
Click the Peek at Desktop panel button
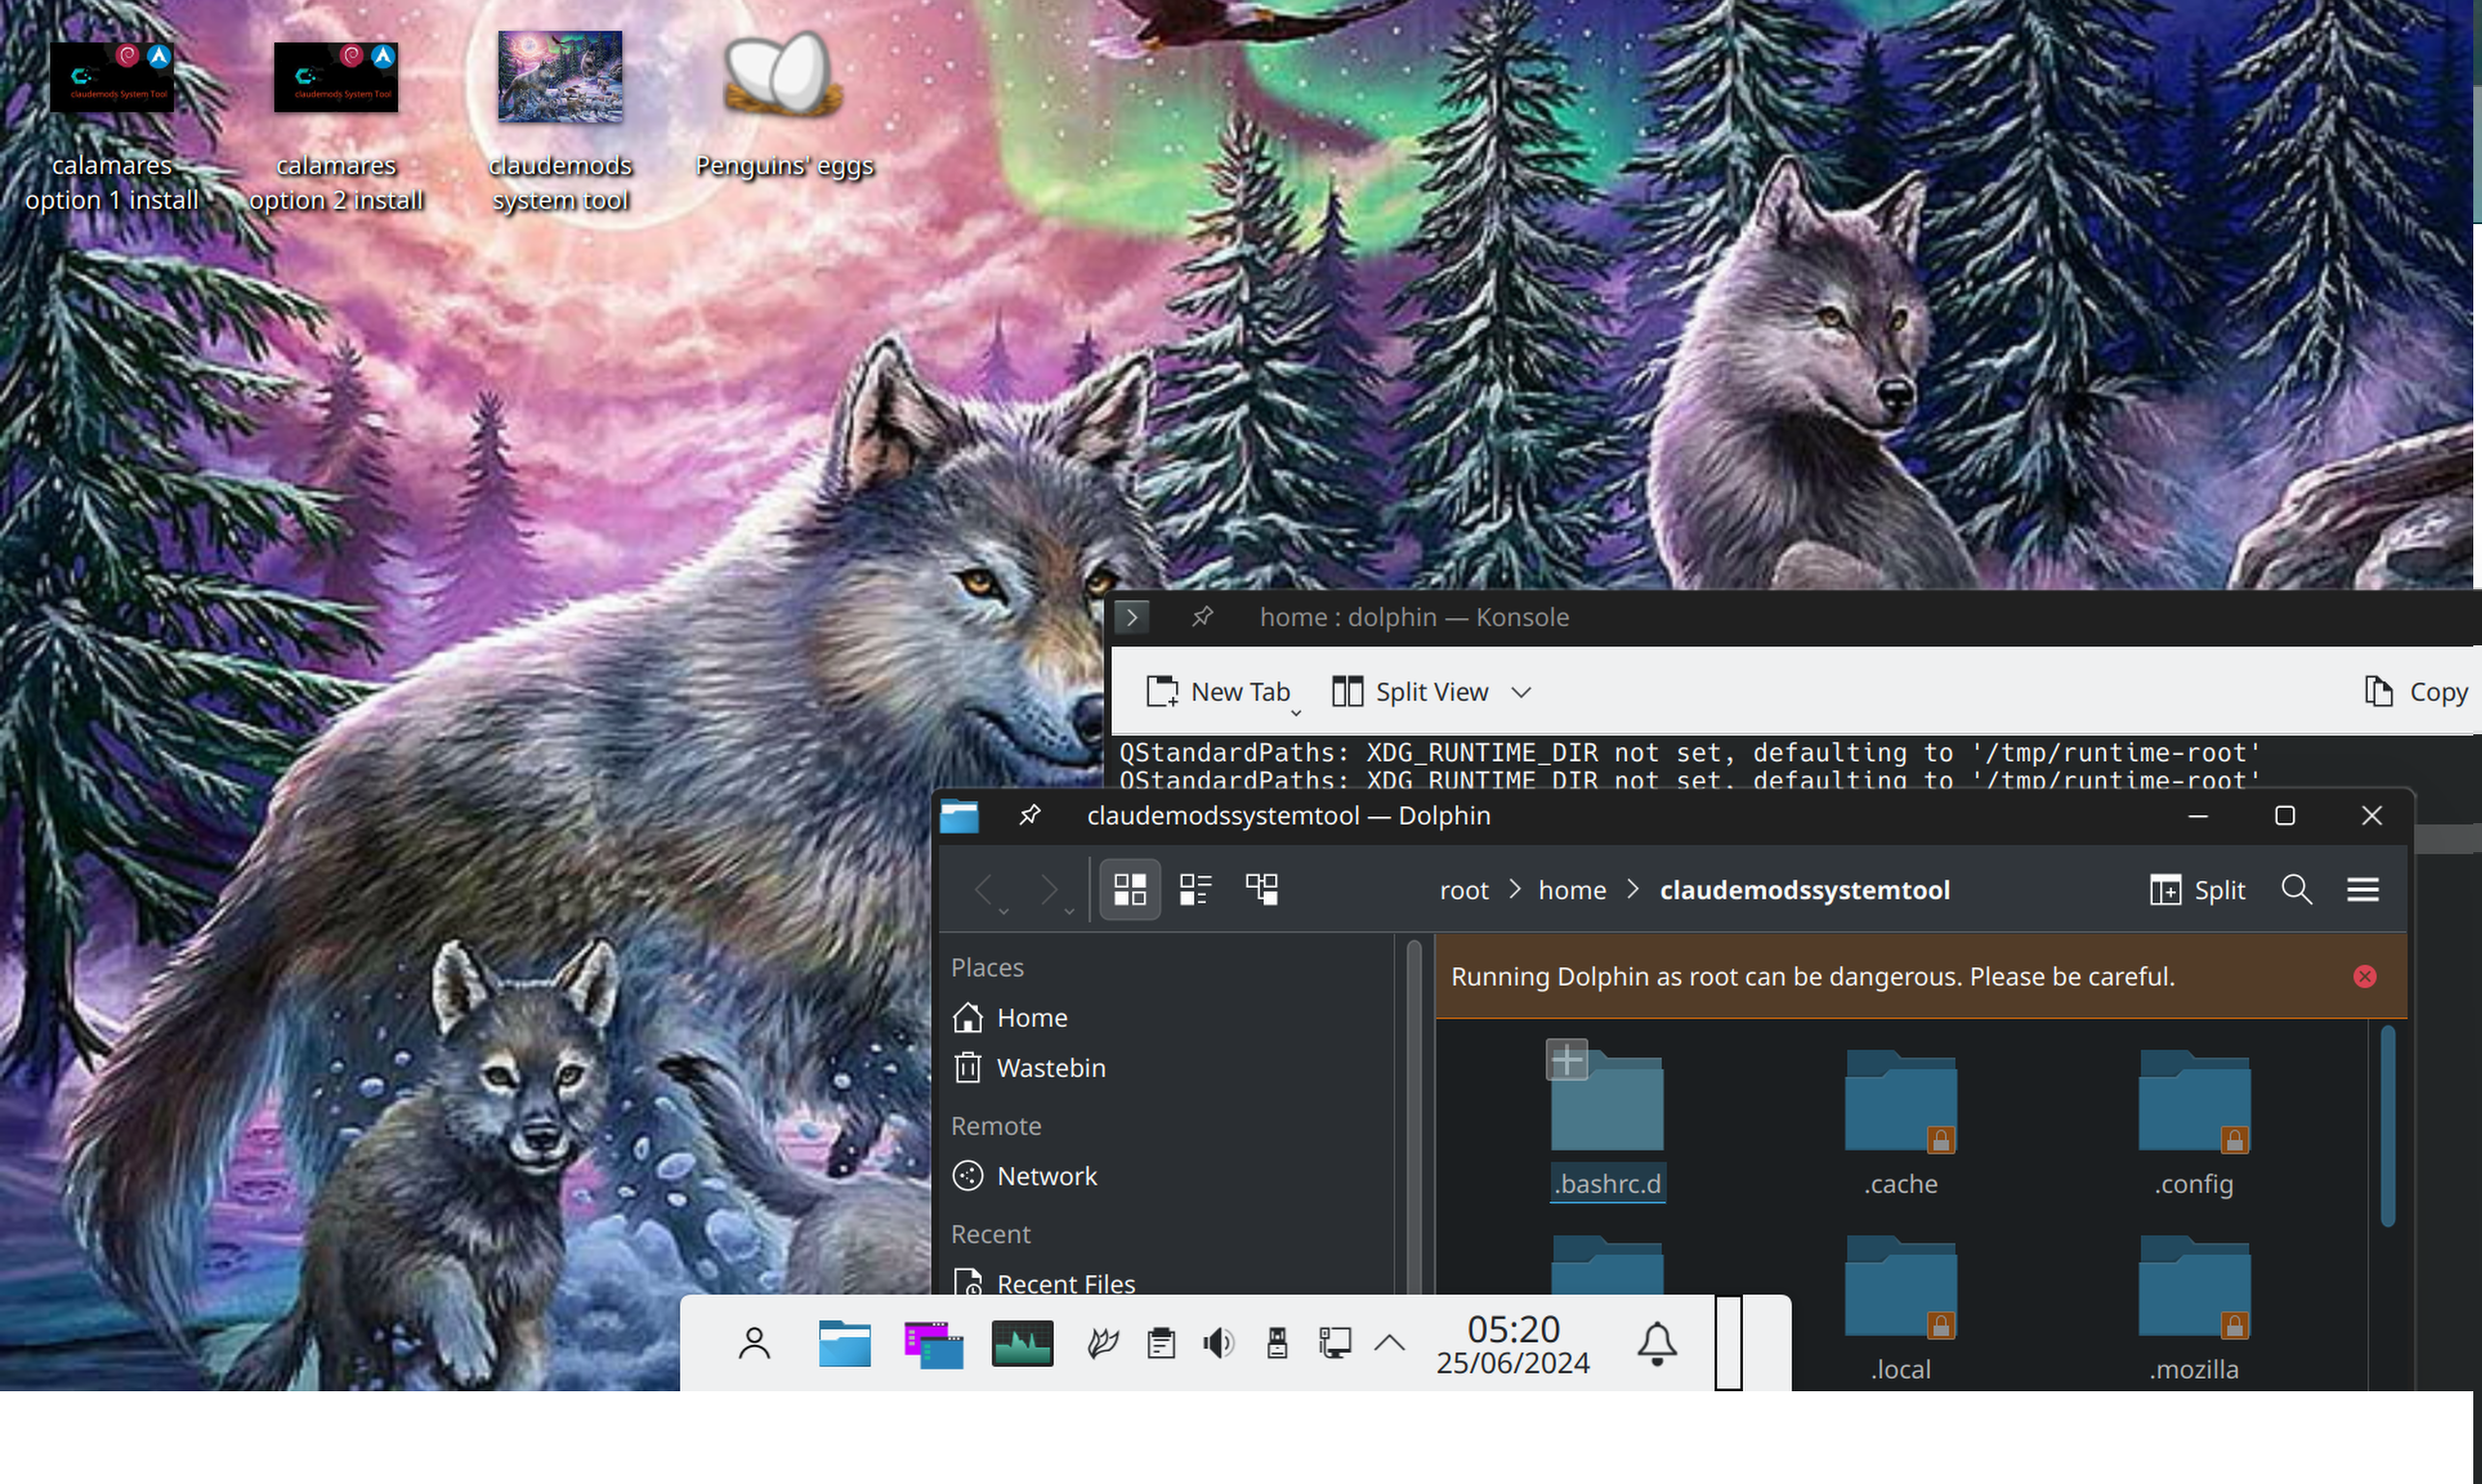pos(1729,1343)
